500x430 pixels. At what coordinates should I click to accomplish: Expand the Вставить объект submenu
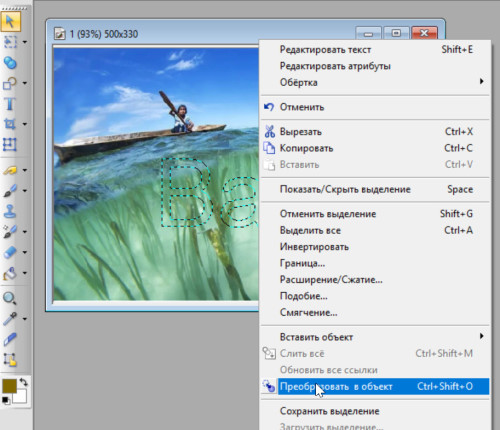tap(481, 336)
